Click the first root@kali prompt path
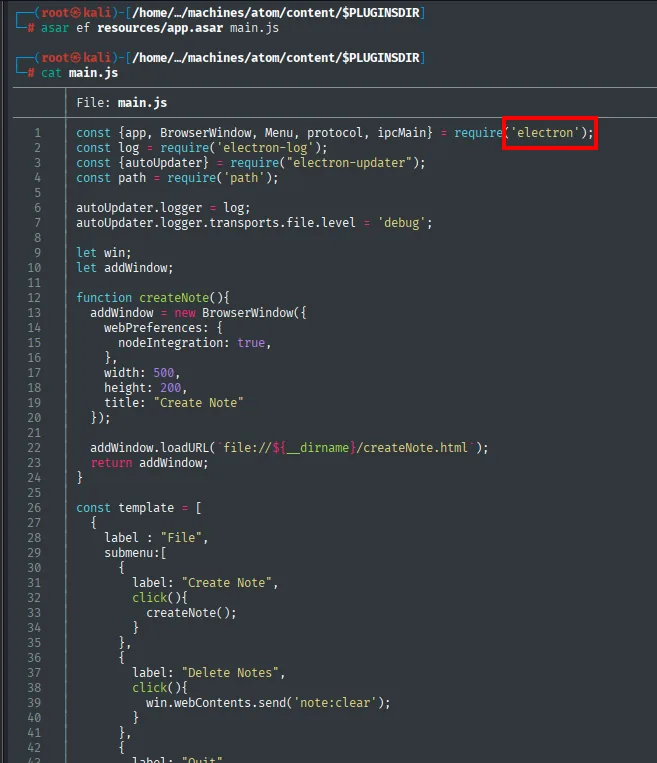 tap(275, 13)
